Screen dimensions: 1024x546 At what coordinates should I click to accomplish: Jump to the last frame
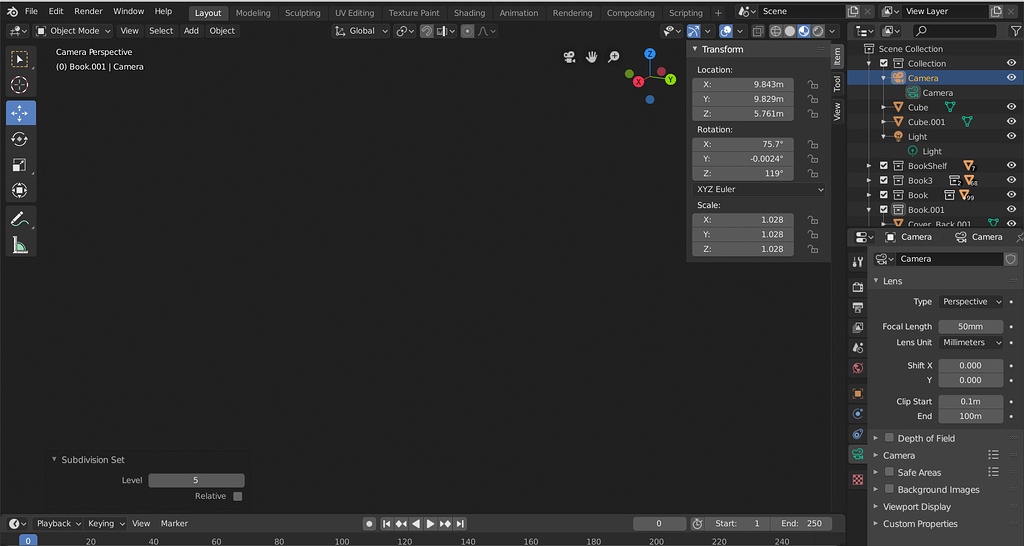point(460,524)
